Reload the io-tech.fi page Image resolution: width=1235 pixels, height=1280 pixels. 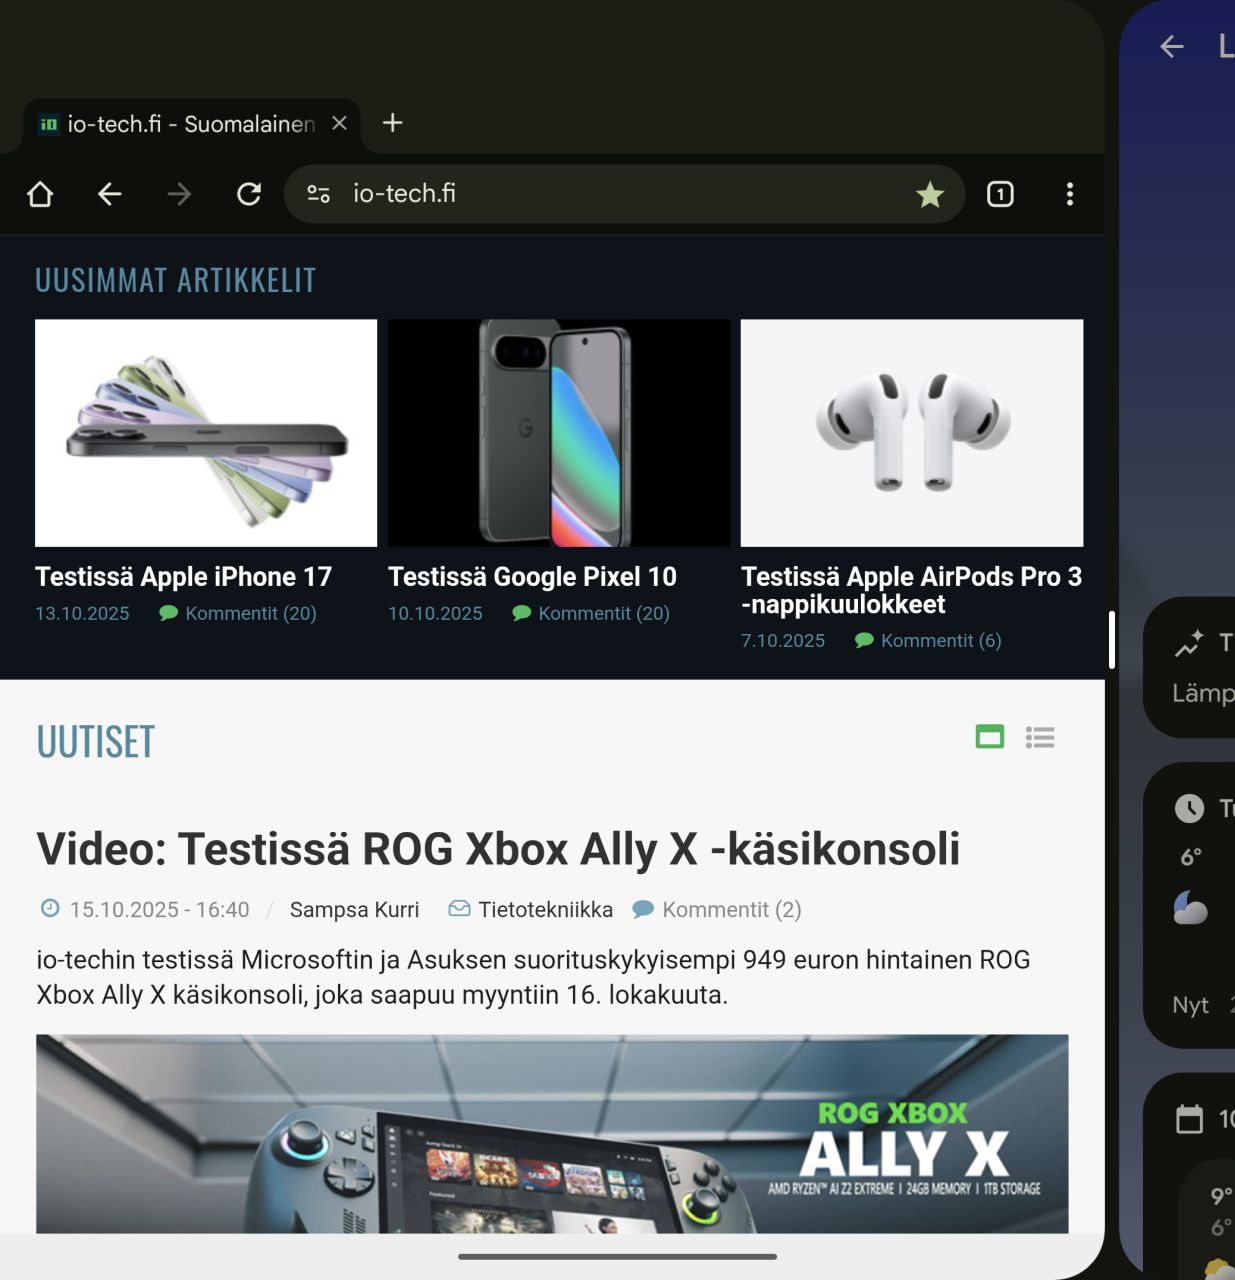click(x=248, y=194)
